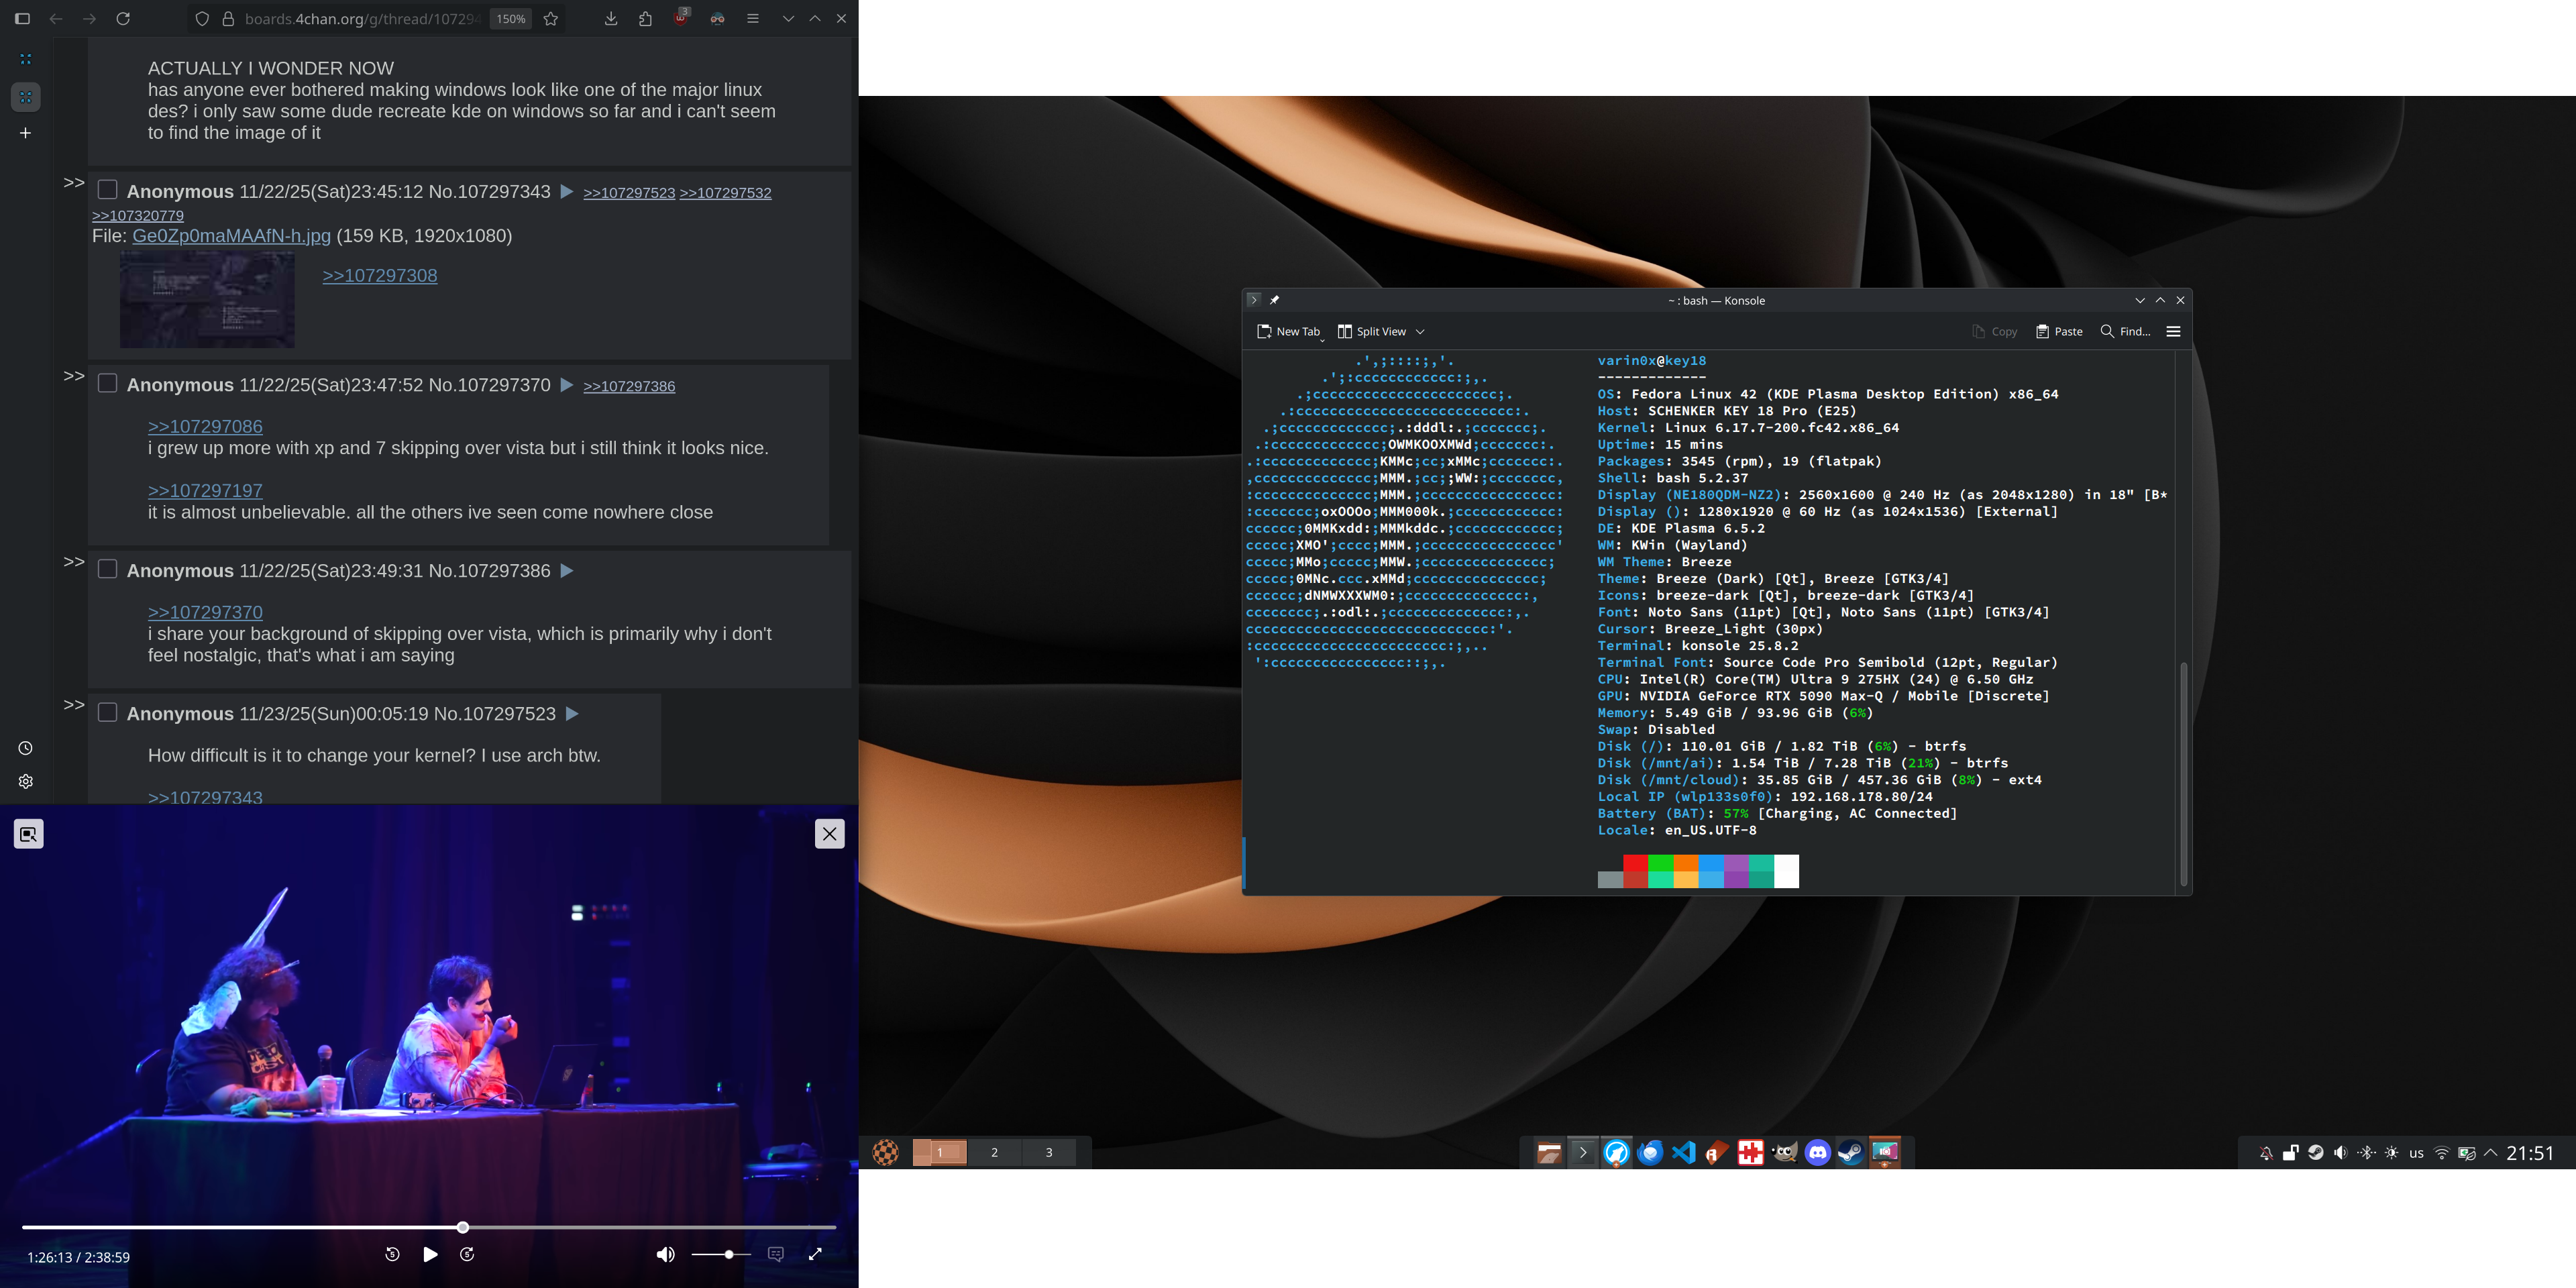
Task: Expand the system tray hidden icons arrow
Action: pos(2490,1152)
